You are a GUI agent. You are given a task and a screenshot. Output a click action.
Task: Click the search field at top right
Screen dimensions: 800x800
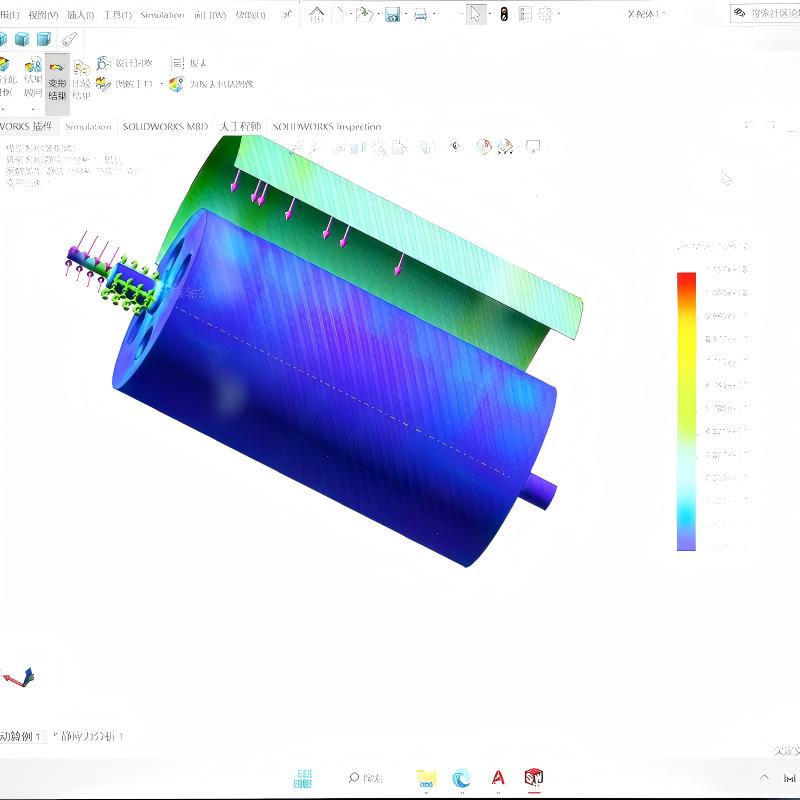[765, 14]
